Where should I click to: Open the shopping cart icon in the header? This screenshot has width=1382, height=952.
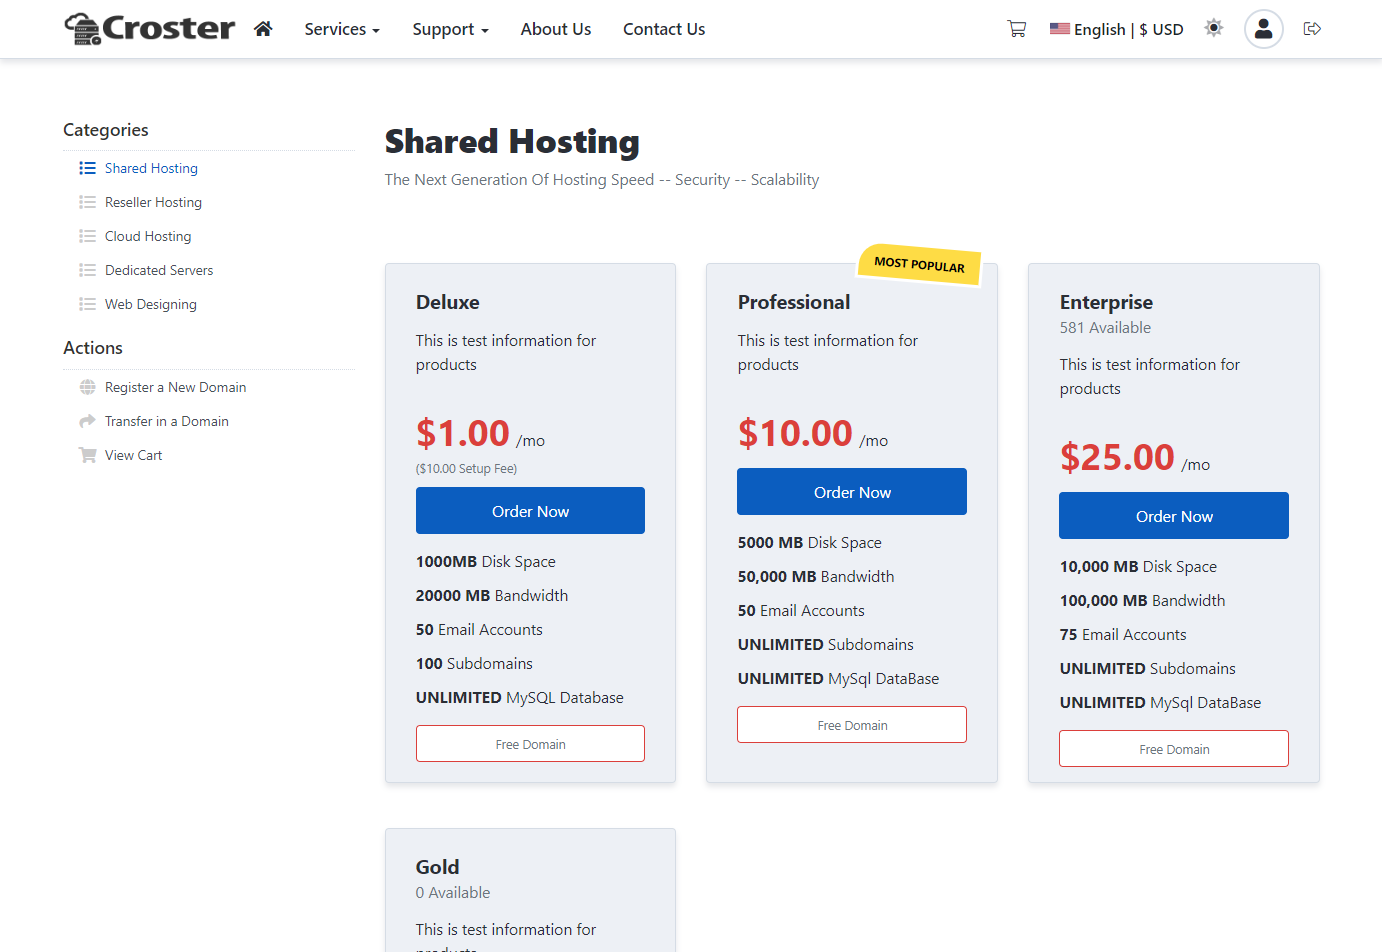click(x=1016, y=29)
